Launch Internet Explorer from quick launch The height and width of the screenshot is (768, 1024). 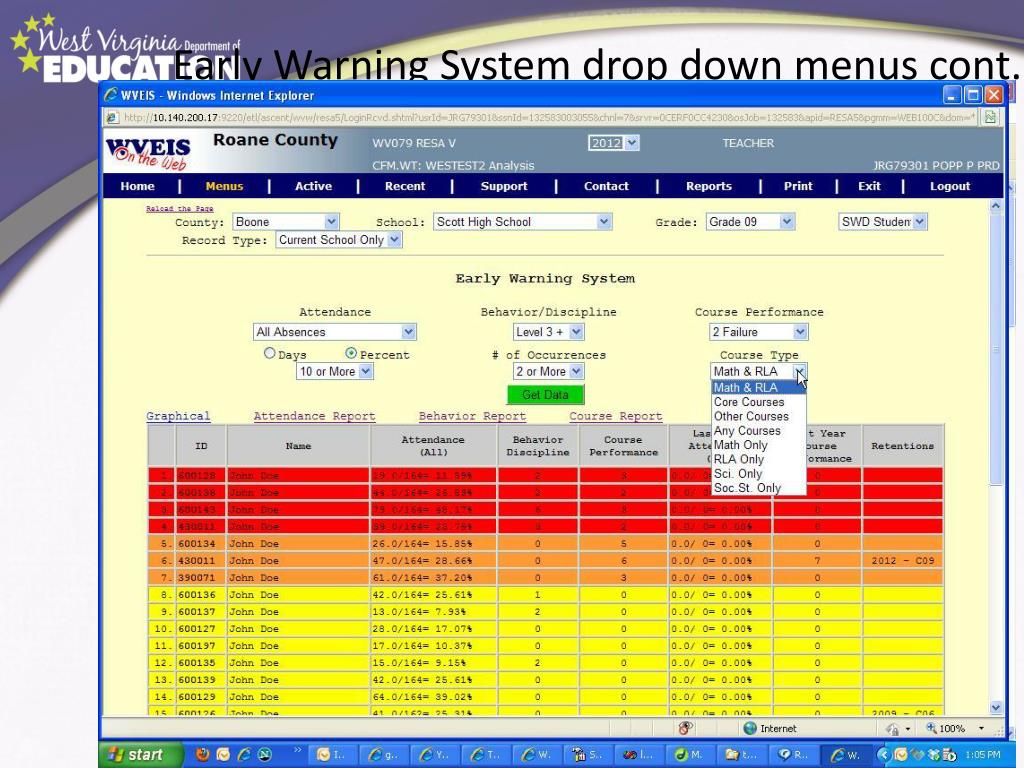coord(244,755)
